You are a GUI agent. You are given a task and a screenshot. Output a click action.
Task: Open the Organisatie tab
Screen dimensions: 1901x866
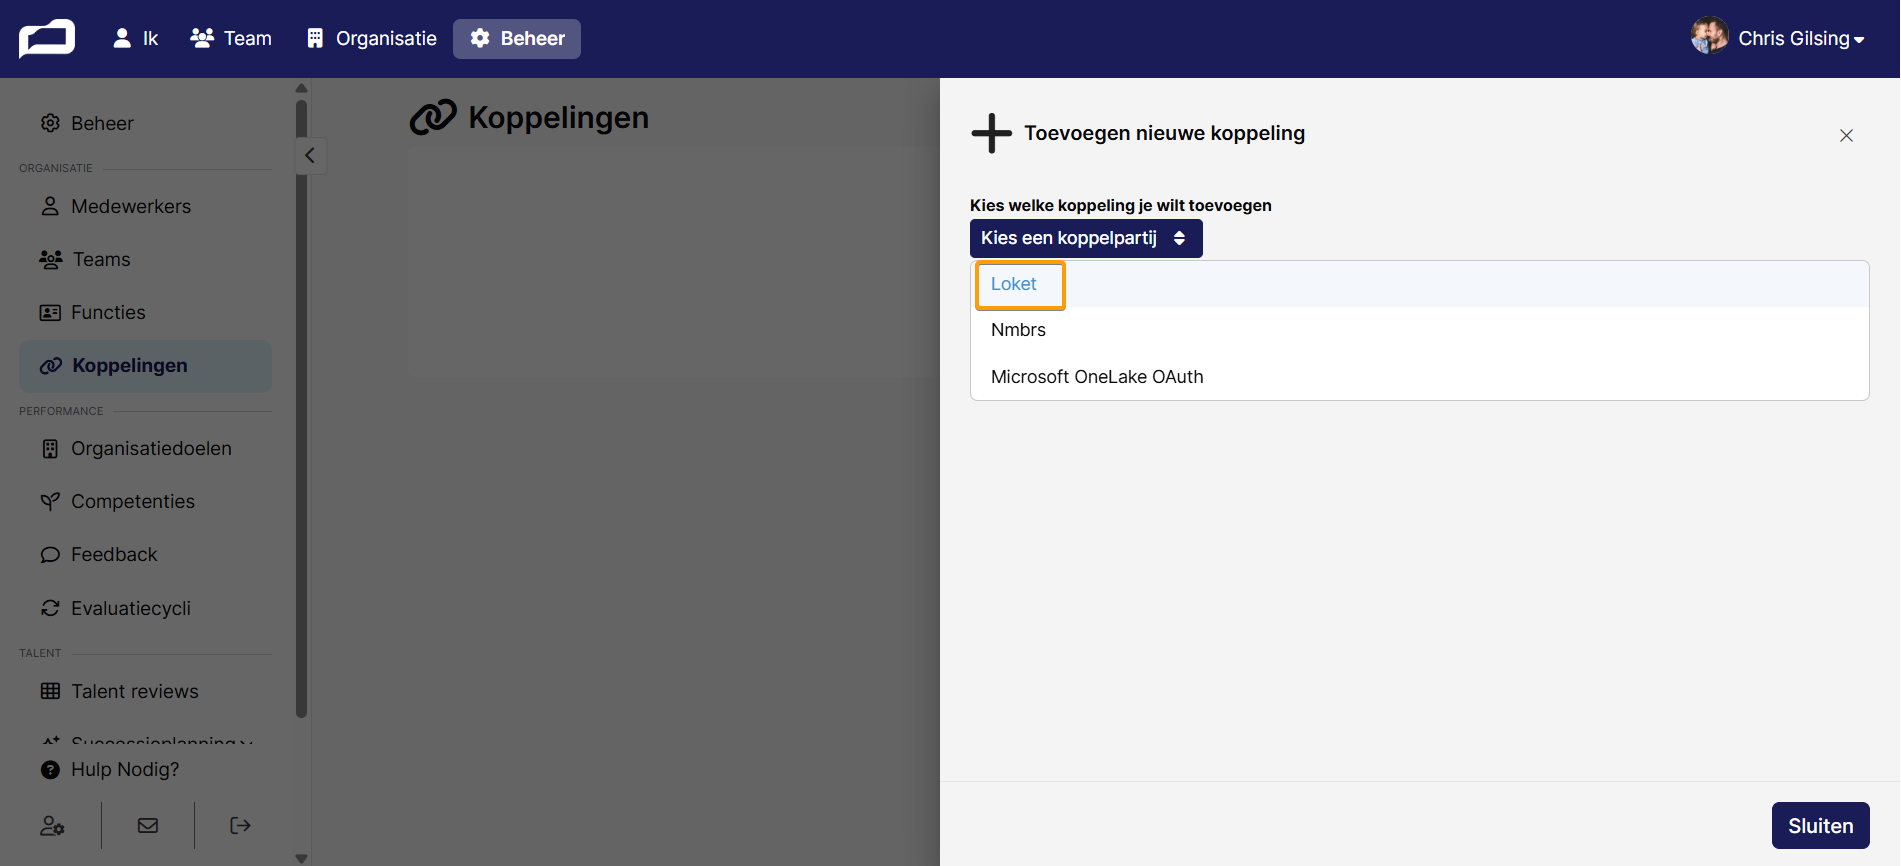(371, 38)
